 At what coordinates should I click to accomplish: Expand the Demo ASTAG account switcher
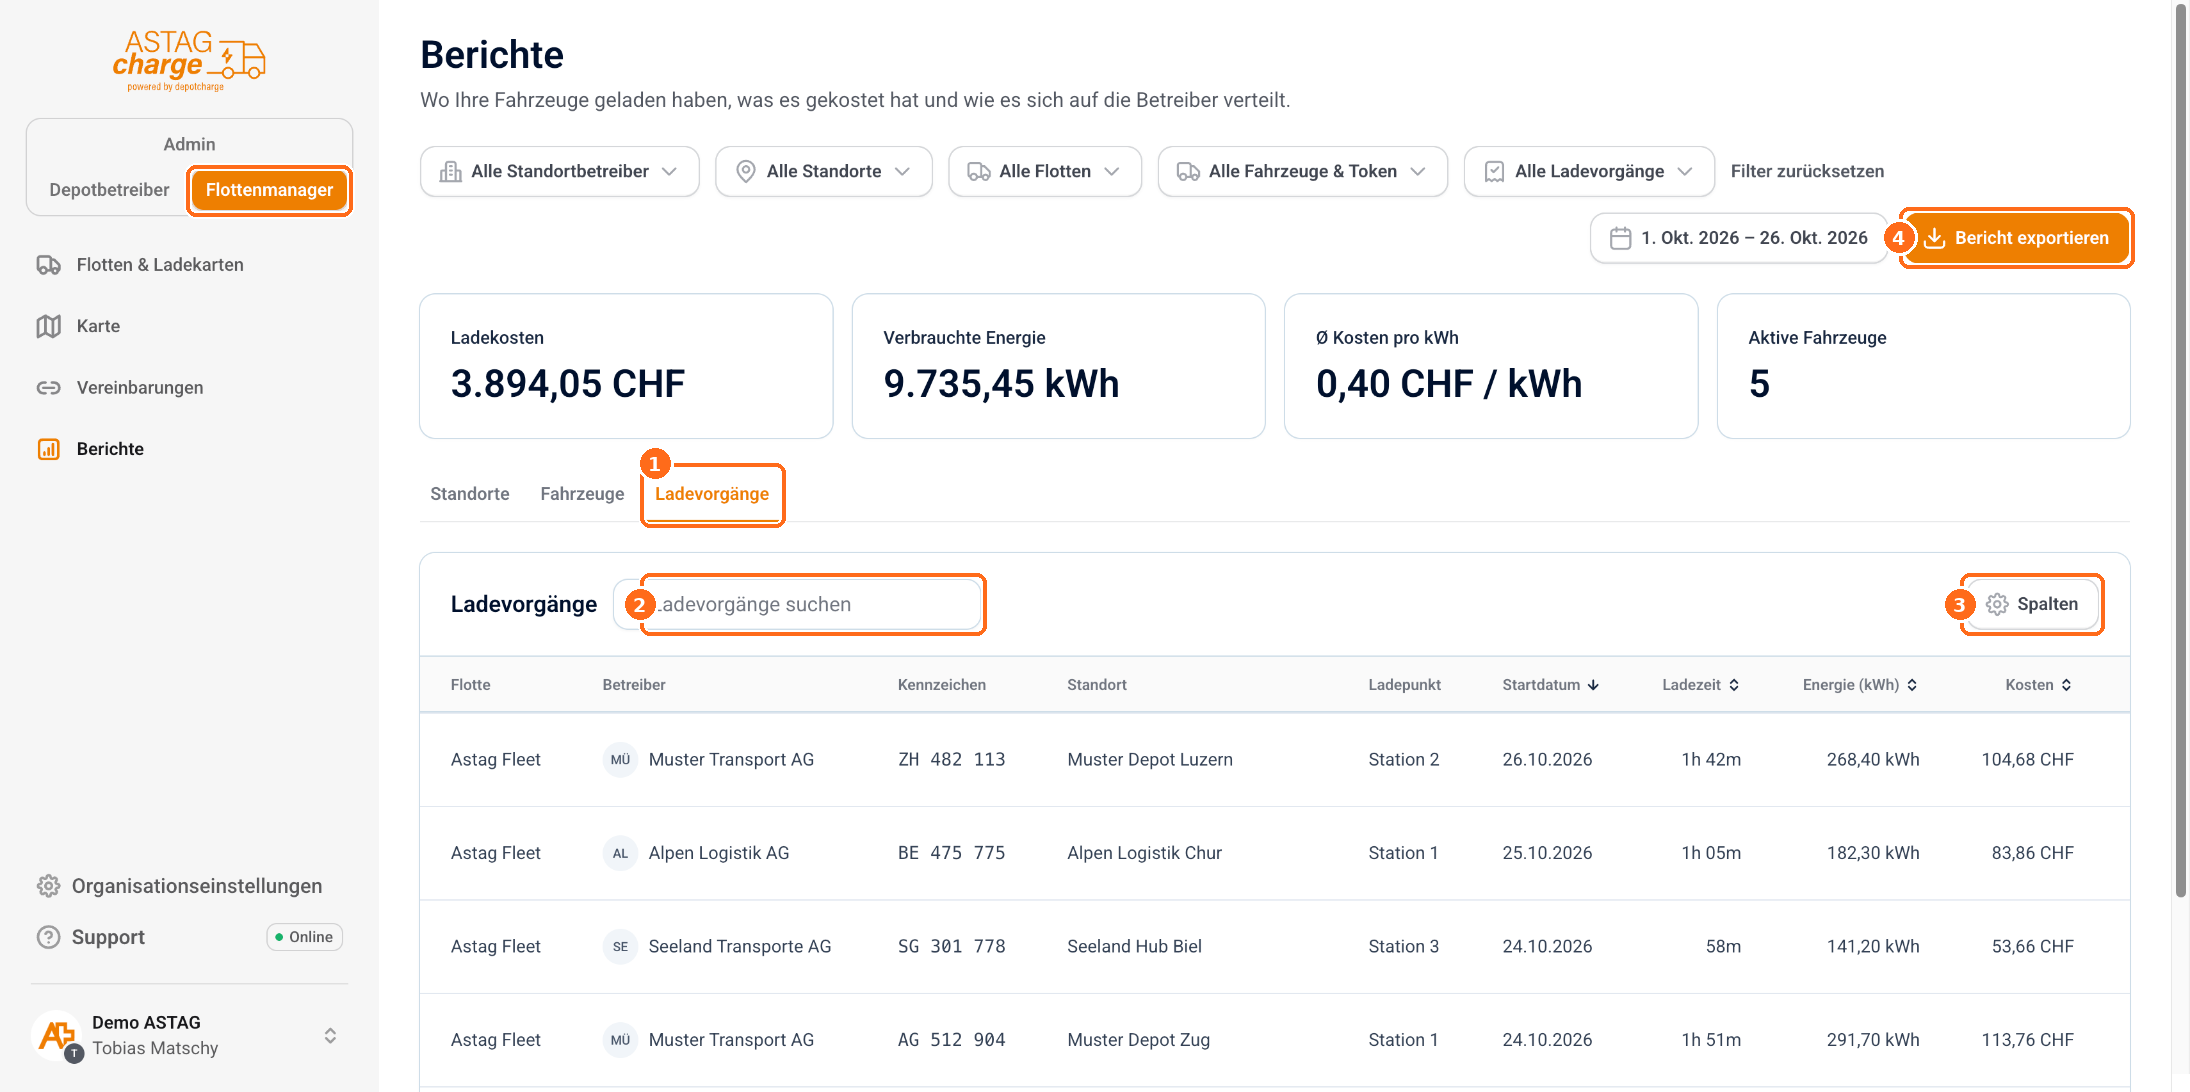click(x=330, y=1035)
